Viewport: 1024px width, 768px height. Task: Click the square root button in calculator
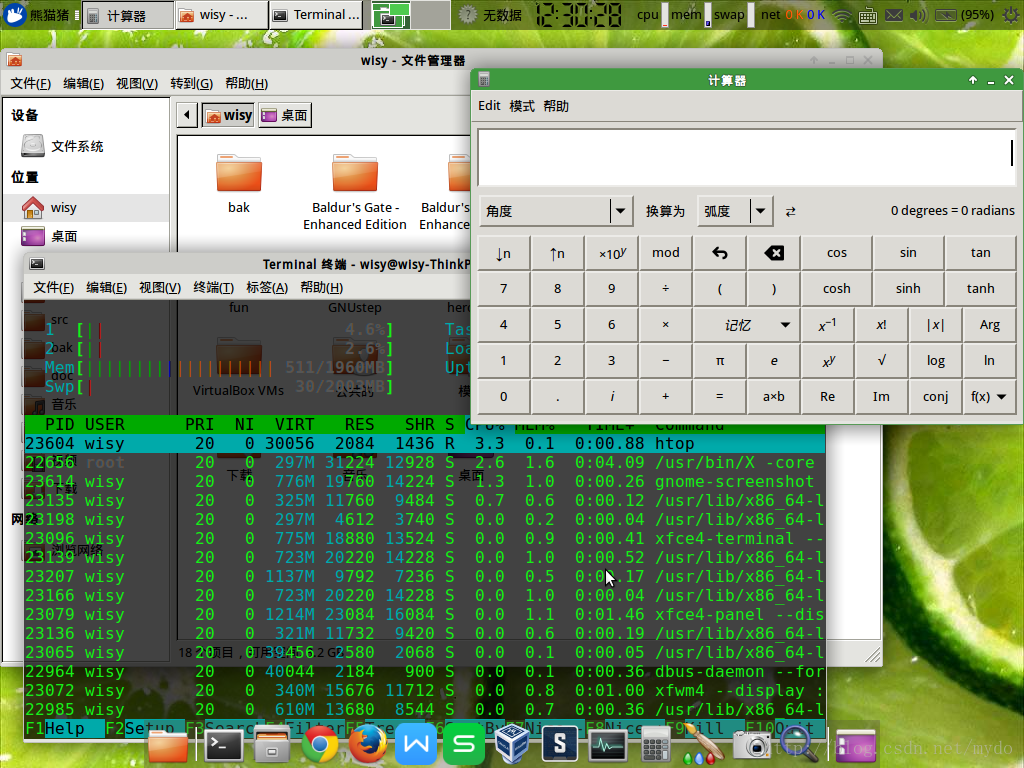pos(881,360)
